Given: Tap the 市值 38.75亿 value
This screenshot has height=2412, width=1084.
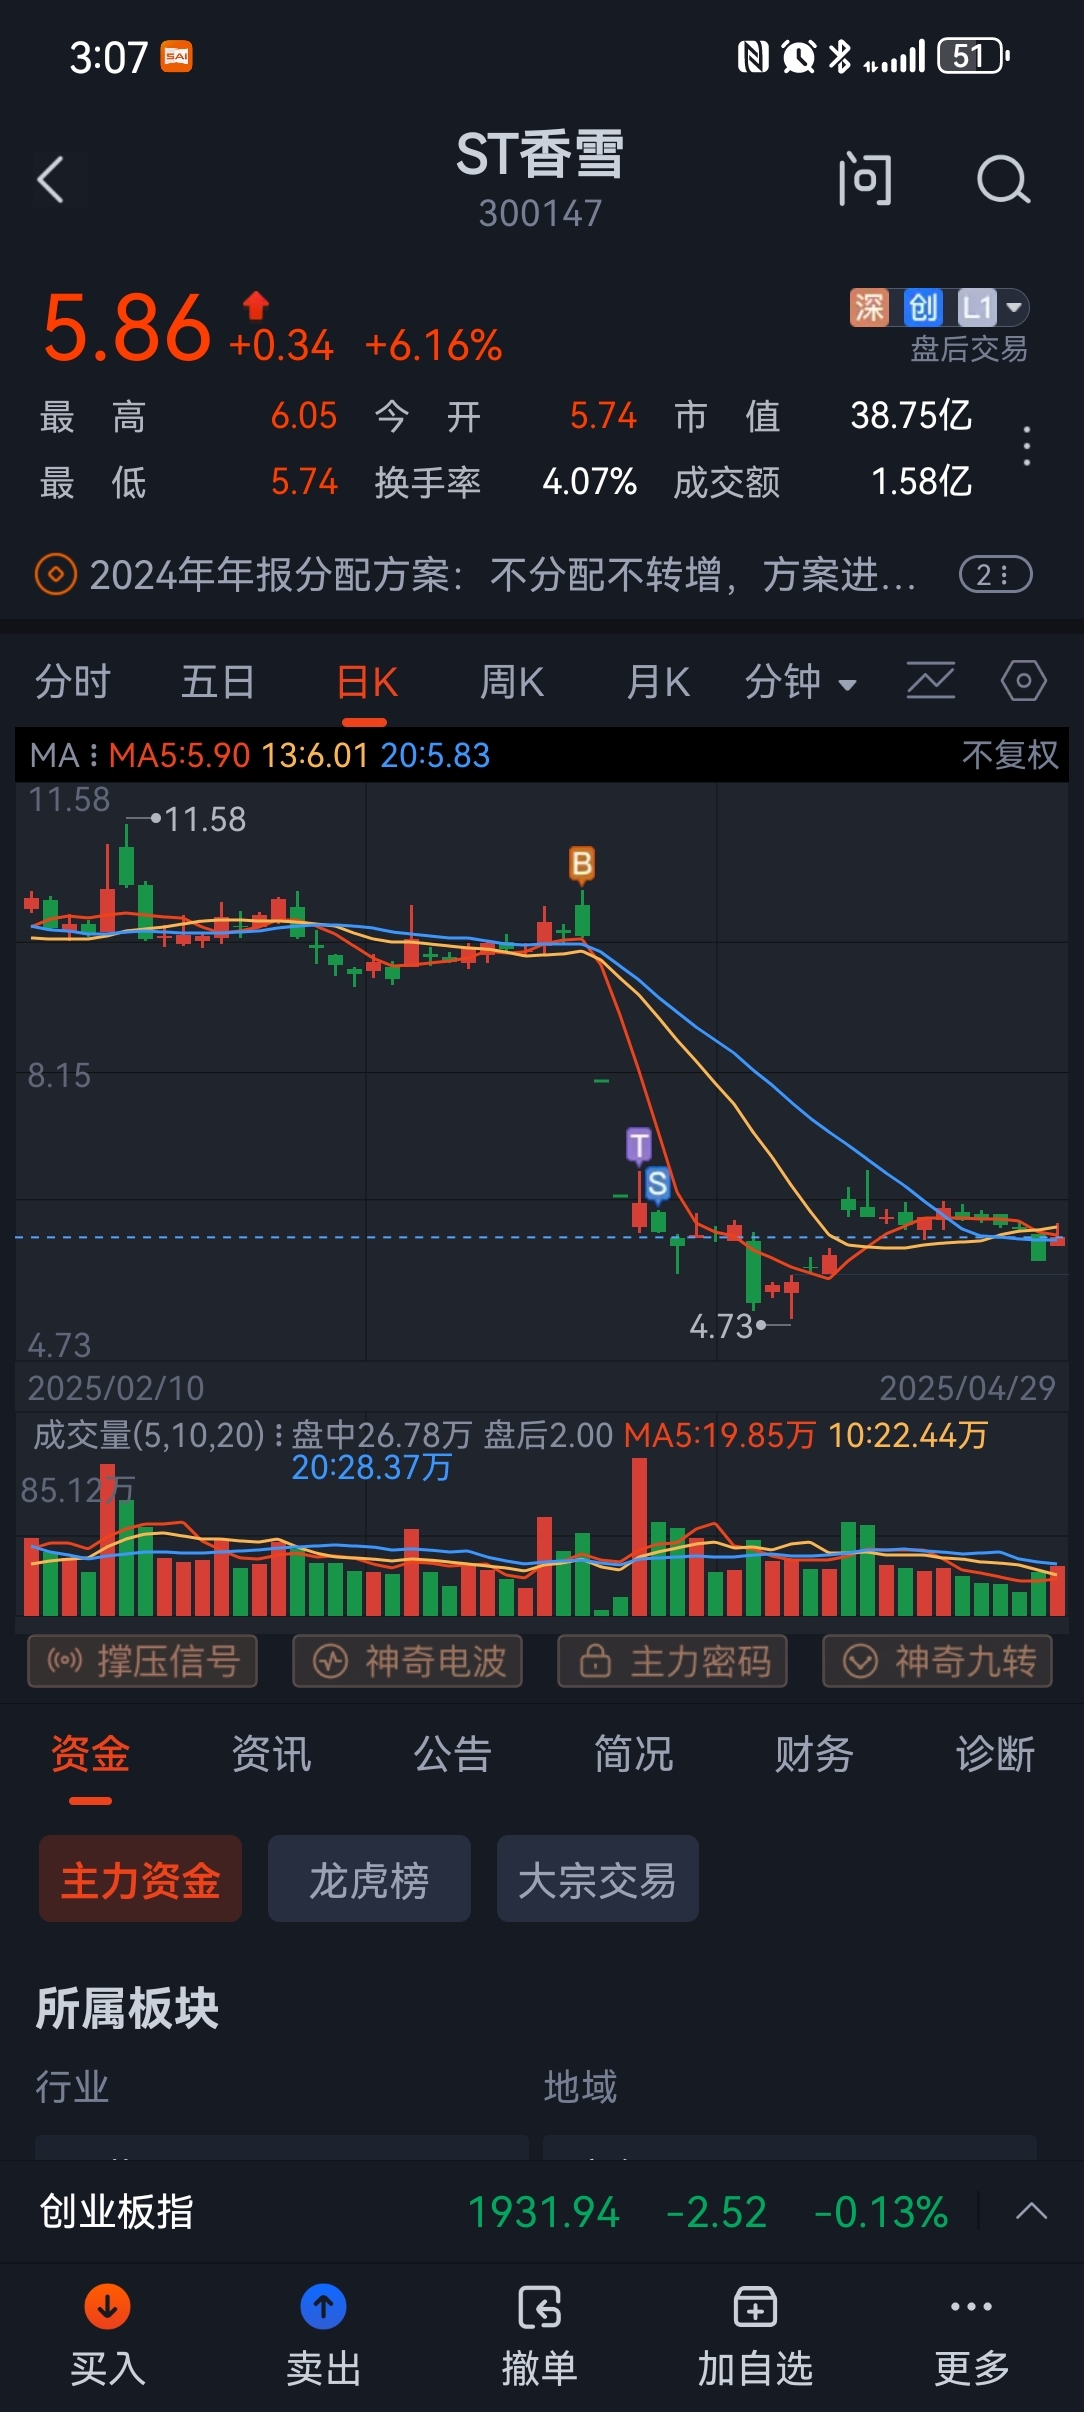Looking at the screenshot, I should (911, 415).
